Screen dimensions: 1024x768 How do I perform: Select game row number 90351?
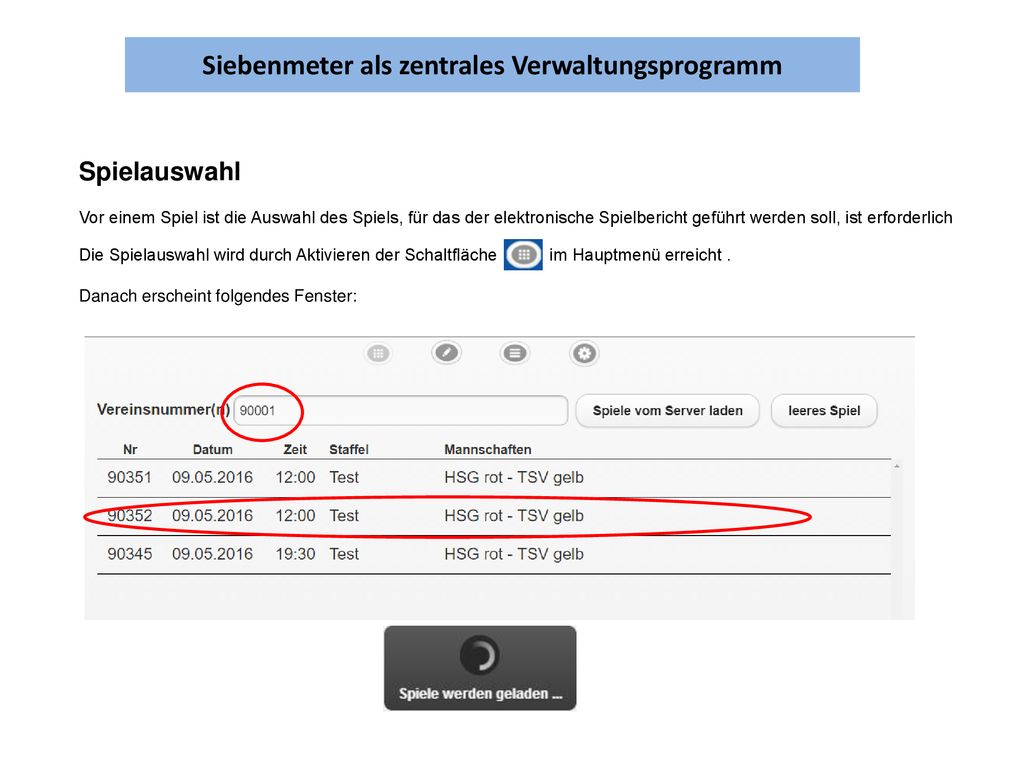click(494, 477)
